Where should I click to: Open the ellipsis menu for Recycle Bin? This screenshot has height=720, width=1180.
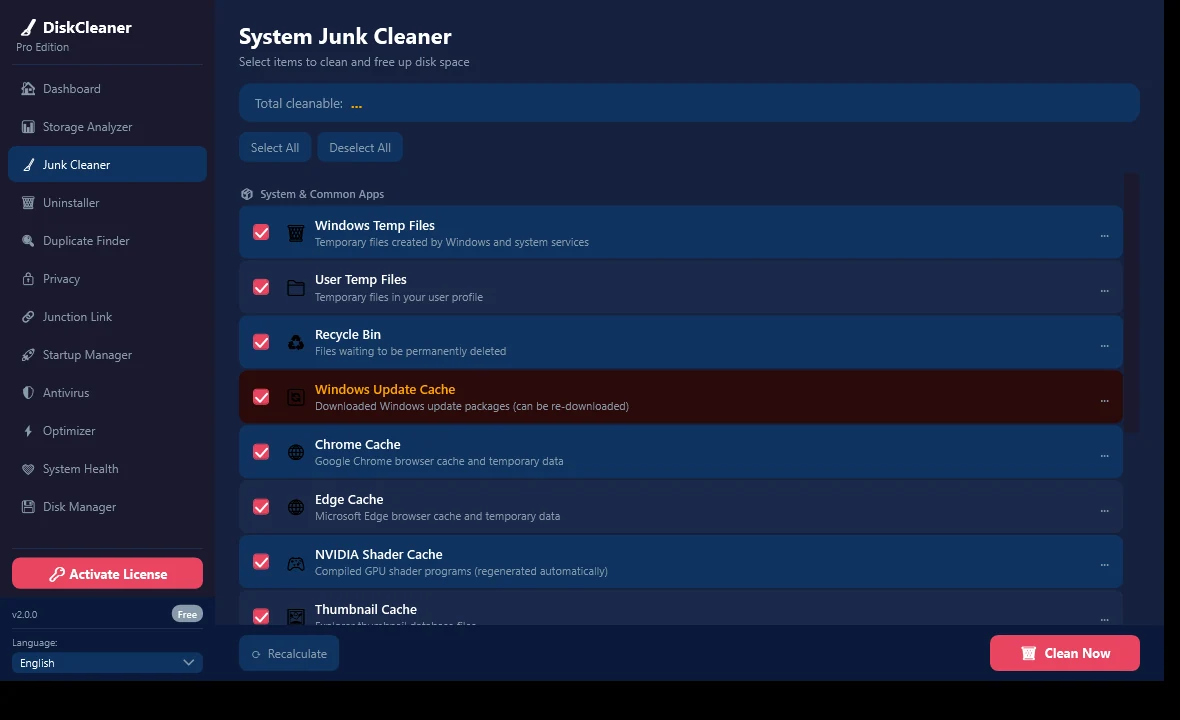point(1104,345)
